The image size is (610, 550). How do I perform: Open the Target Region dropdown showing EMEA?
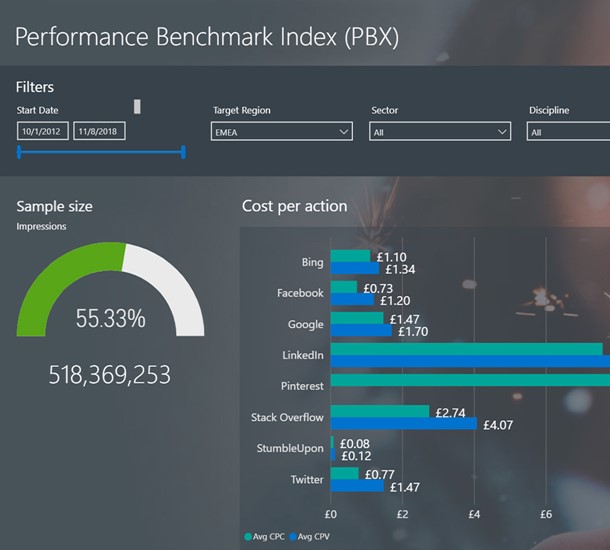[x=282, y=131]
